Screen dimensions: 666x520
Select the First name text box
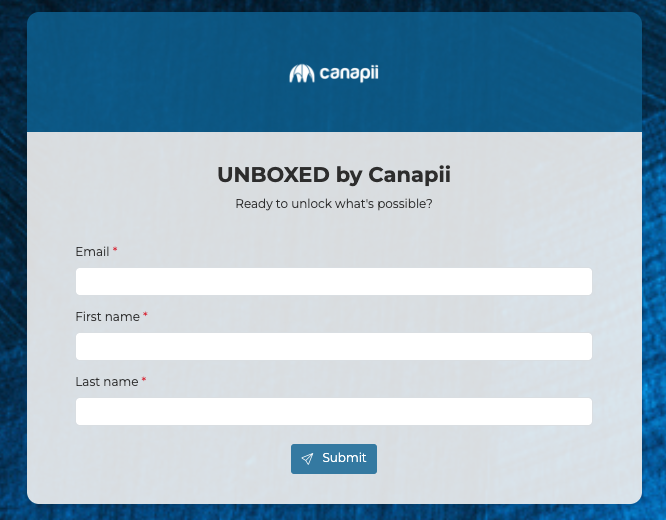click(x=333, y=346)
